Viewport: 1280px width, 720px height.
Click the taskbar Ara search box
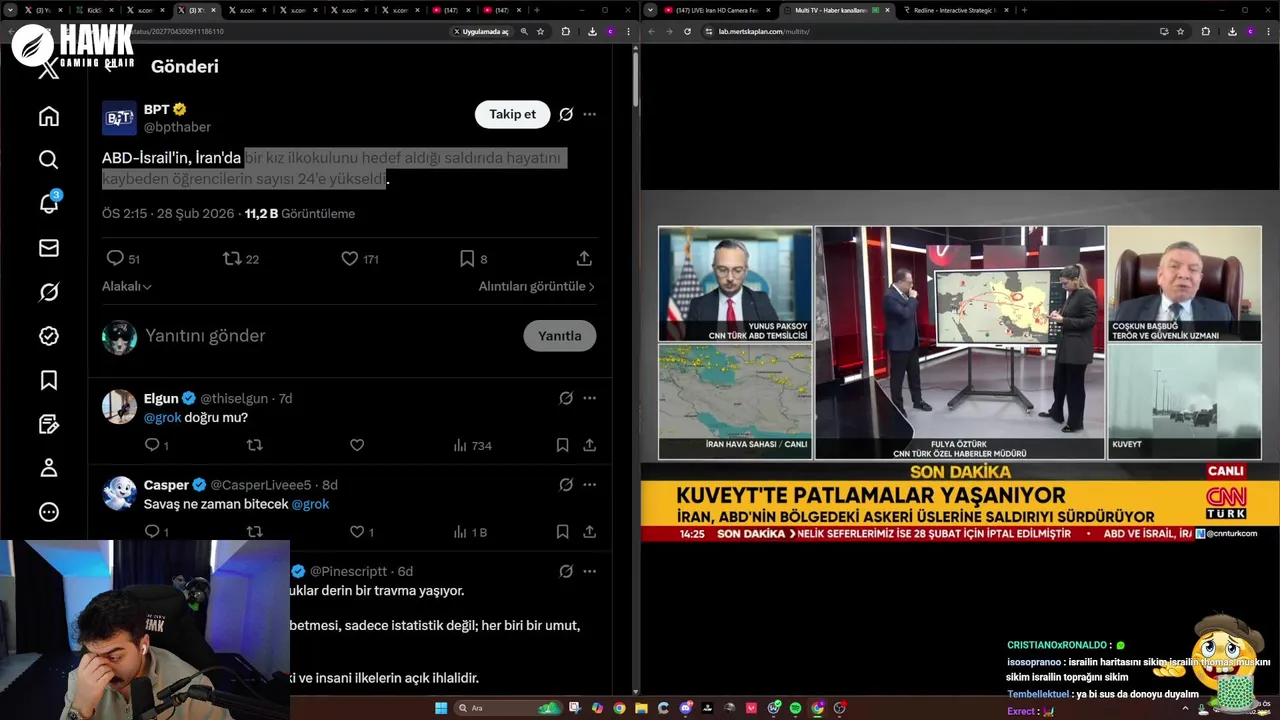point(510,708)
